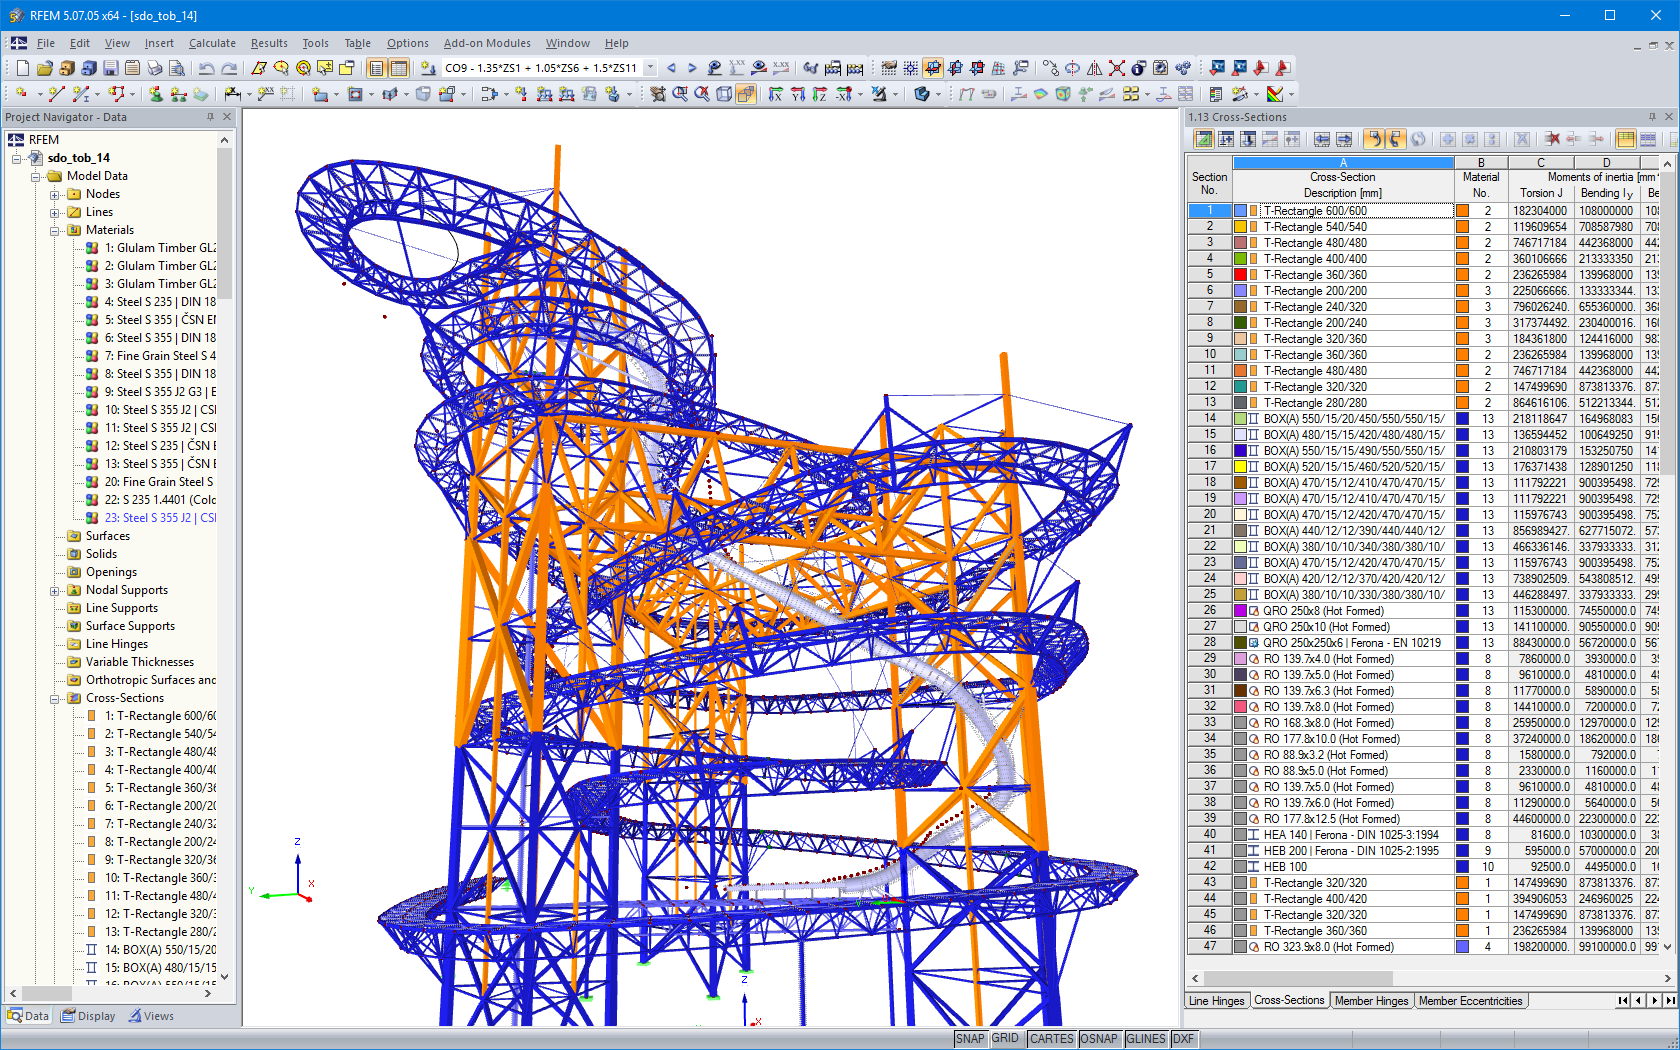The height and width of the screenshot is (1050, 1680).
Task: Open the Calculate menu
Action: (x=212, y=43)
